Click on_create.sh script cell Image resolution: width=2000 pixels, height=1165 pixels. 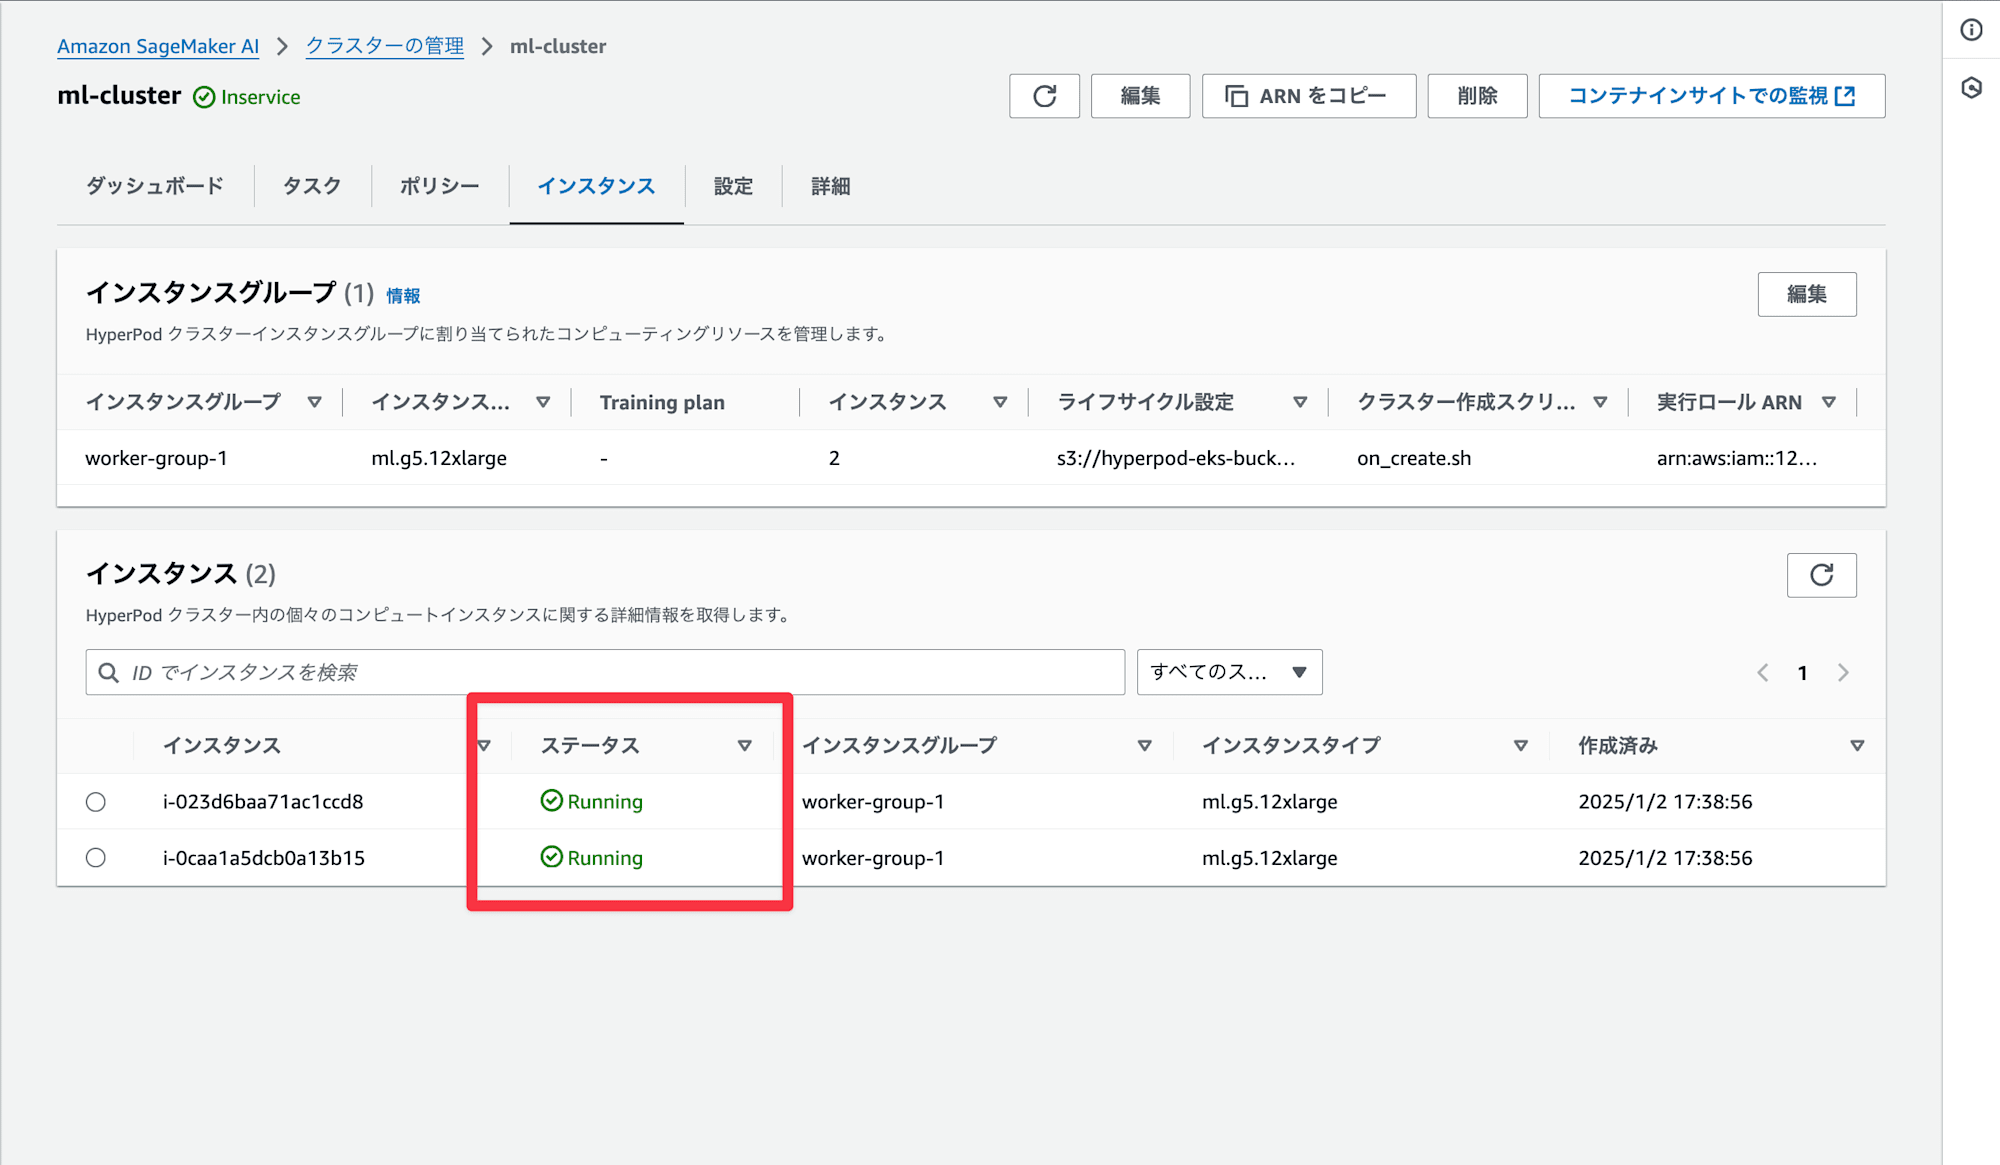[x=1414, y=458]
